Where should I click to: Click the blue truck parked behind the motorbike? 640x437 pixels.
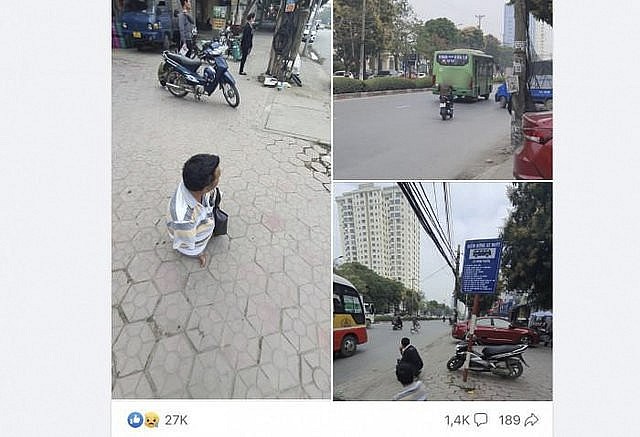pos(143,24)
